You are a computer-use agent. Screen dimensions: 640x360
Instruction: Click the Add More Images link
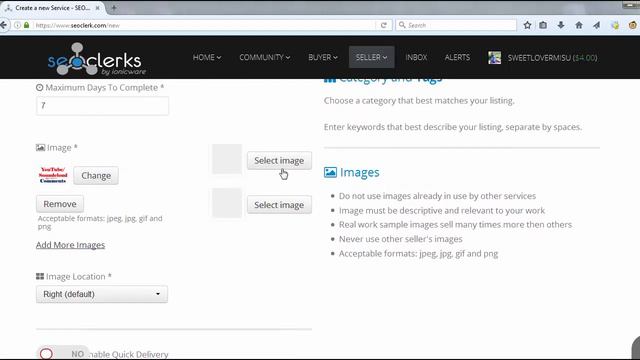[x=70, y=245]
